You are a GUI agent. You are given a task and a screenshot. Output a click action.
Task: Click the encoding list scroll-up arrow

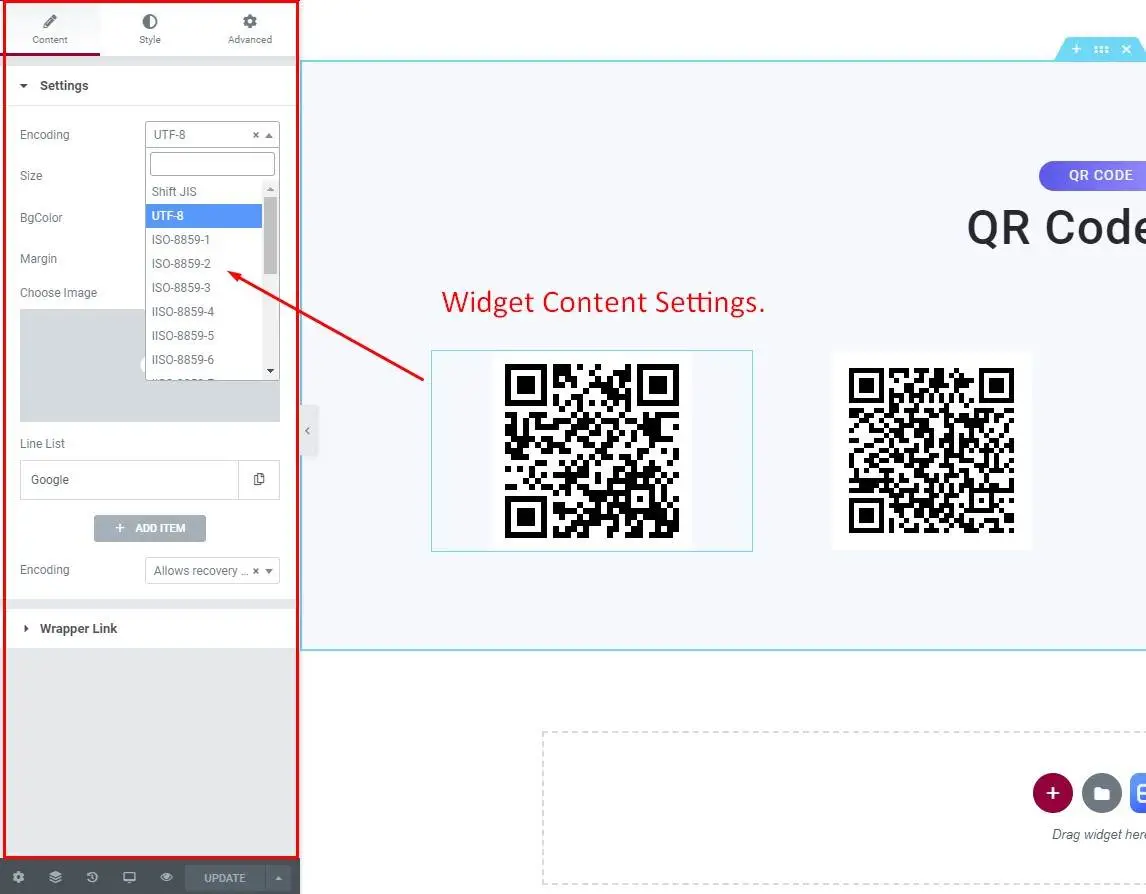tap(270, 189)
